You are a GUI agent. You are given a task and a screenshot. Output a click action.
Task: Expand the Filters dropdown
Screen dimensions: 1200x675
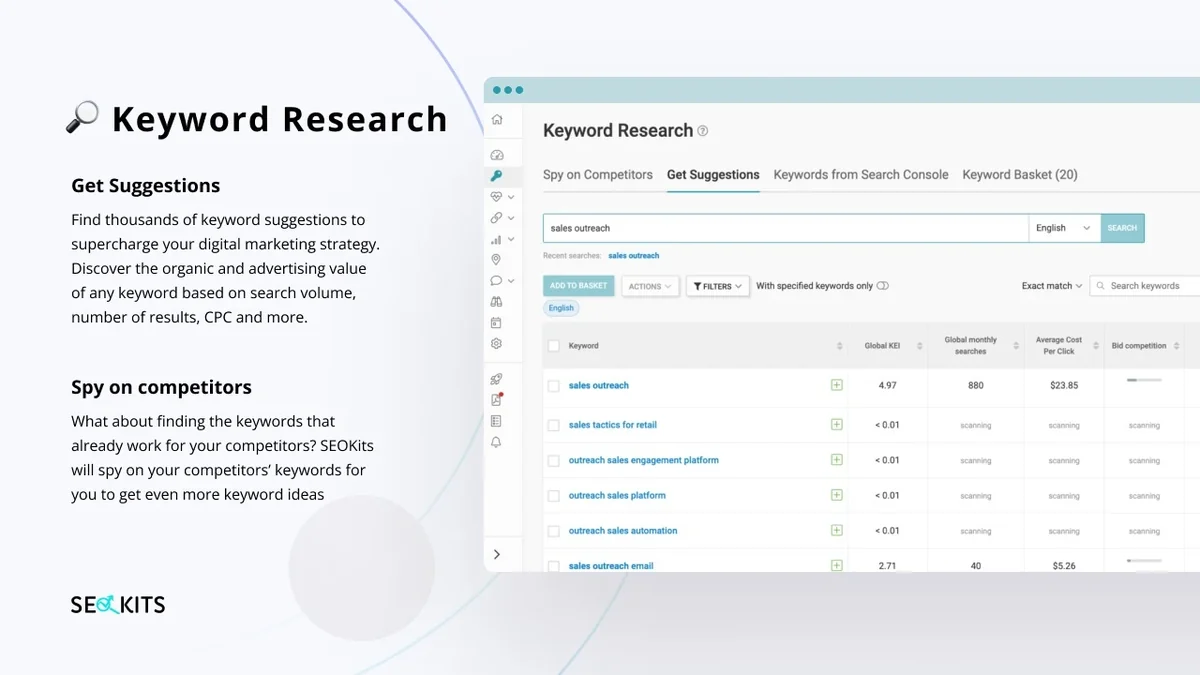[717, 286]
